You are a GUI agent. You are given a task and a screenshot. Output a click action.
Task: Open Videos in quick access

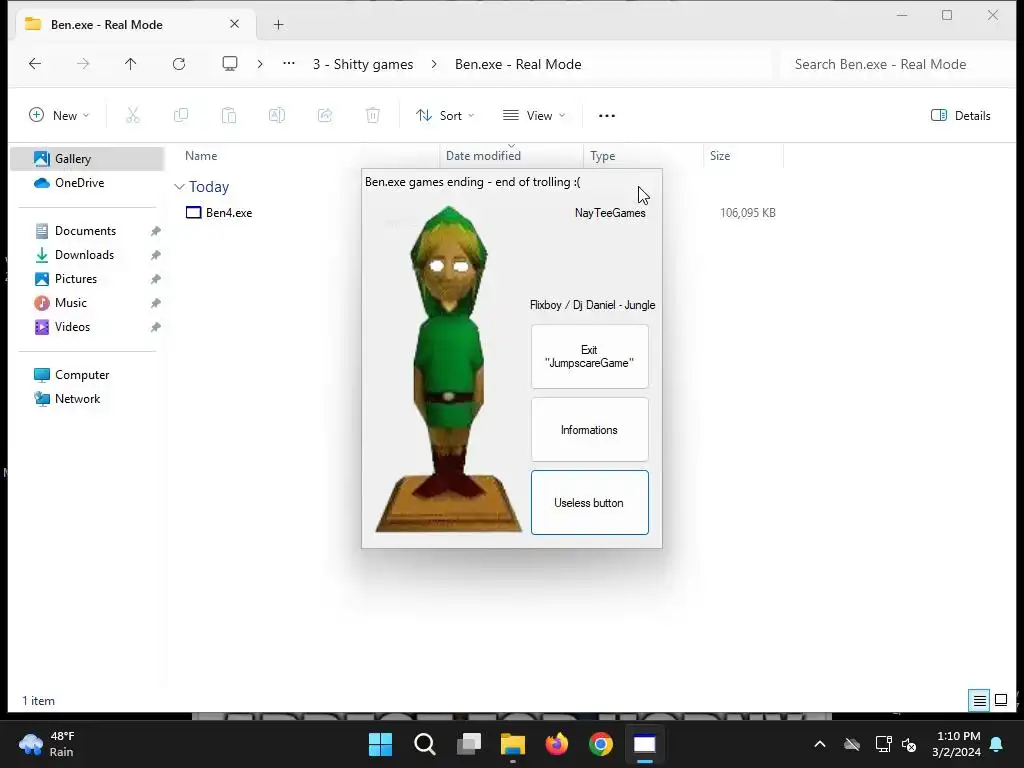click(x=72, y=327)
